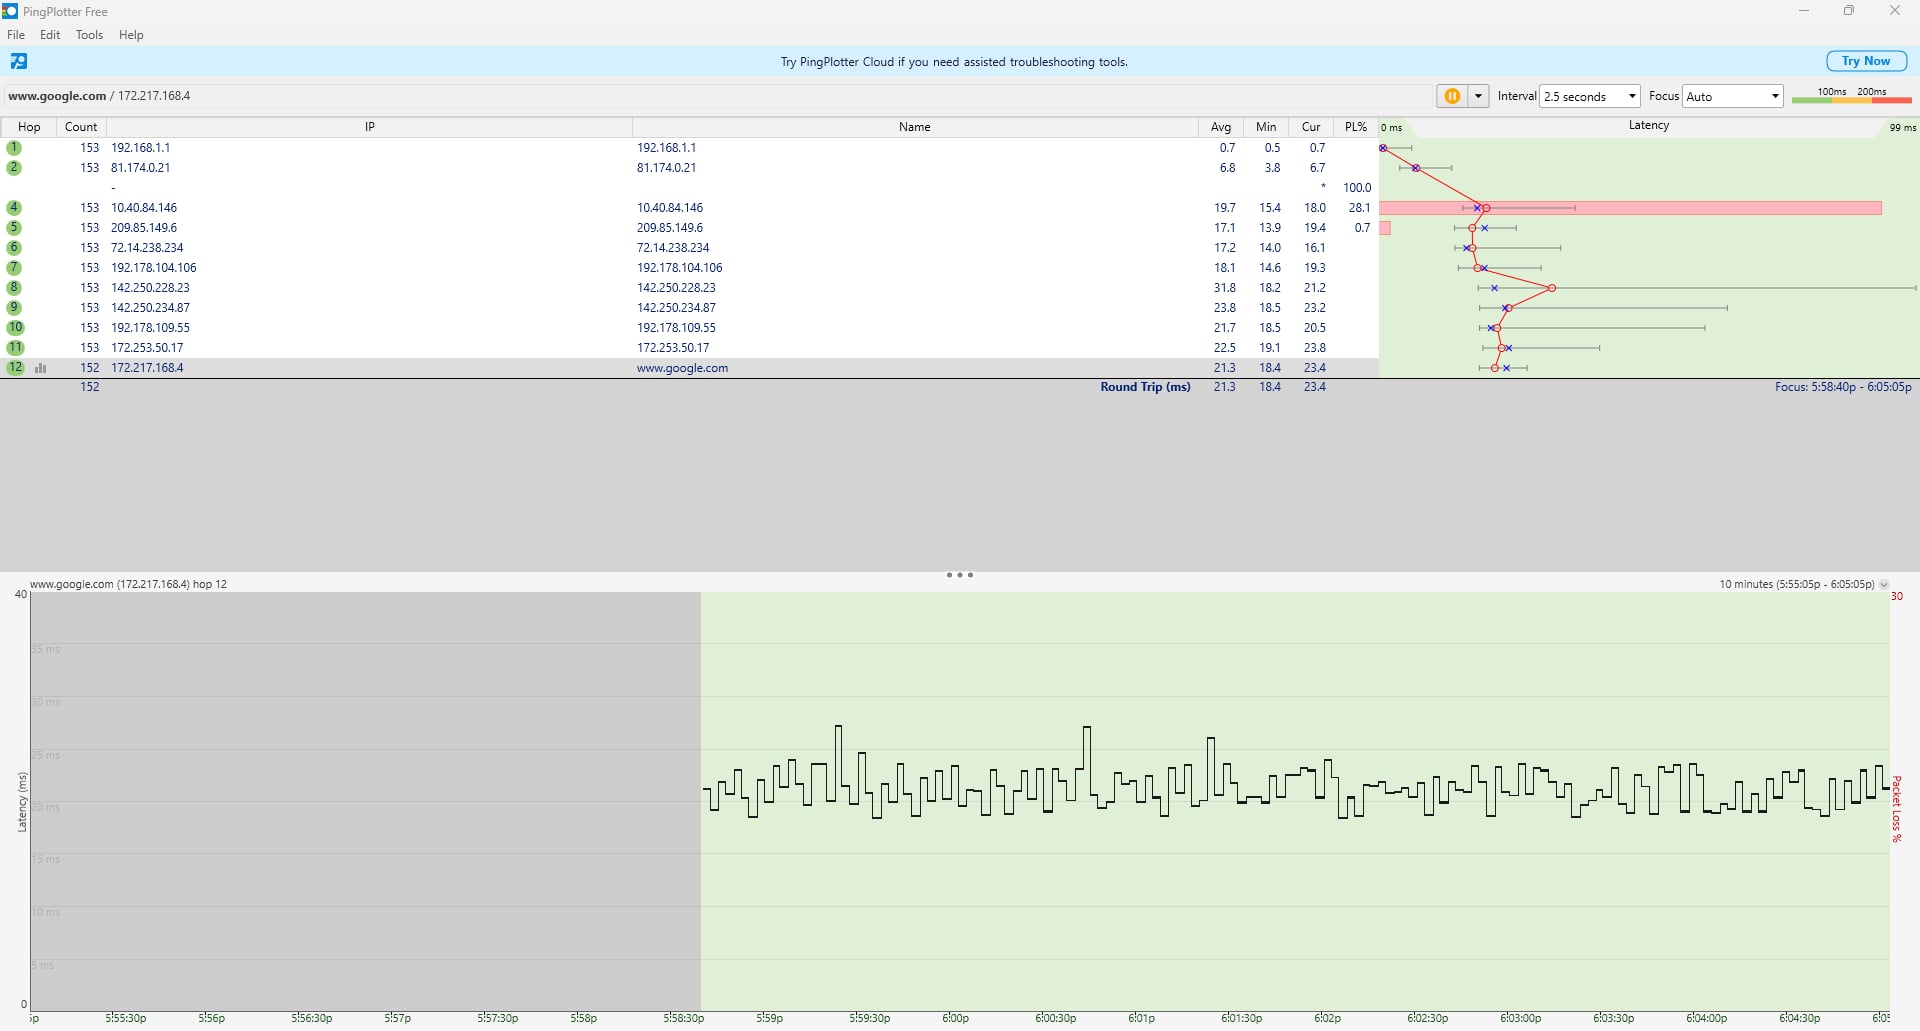Screen dimensions: 1920x1031
Task: Click the hop 12 green circle
Action: pyautogui.click(x=14, y=368)
